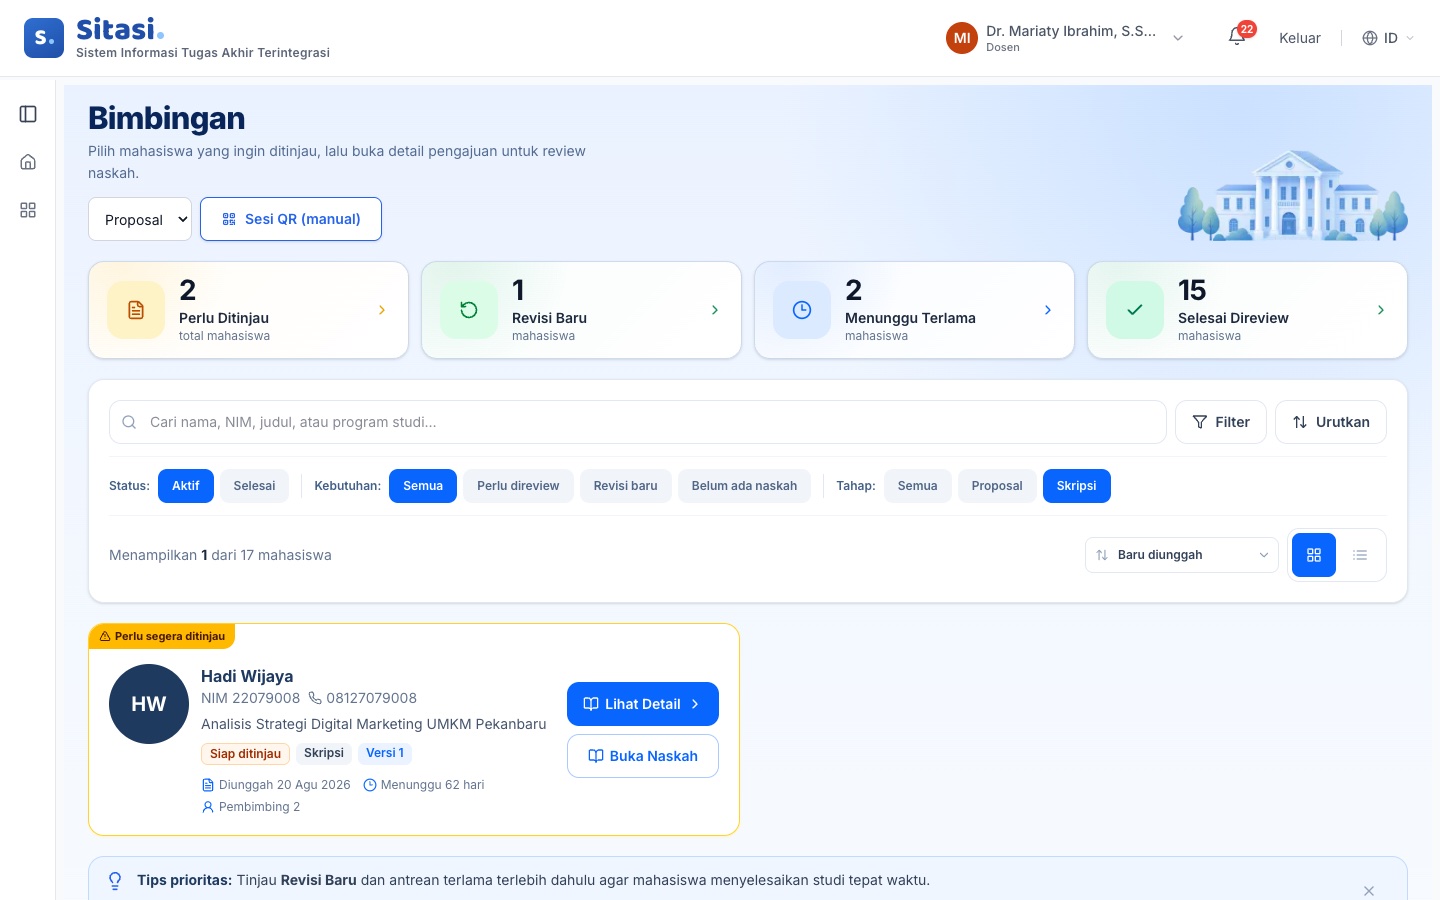This screenshot has width=1440, height=900.
Task: Expand the Perlu Ditinjau card chevron
Action: (382, 310)
